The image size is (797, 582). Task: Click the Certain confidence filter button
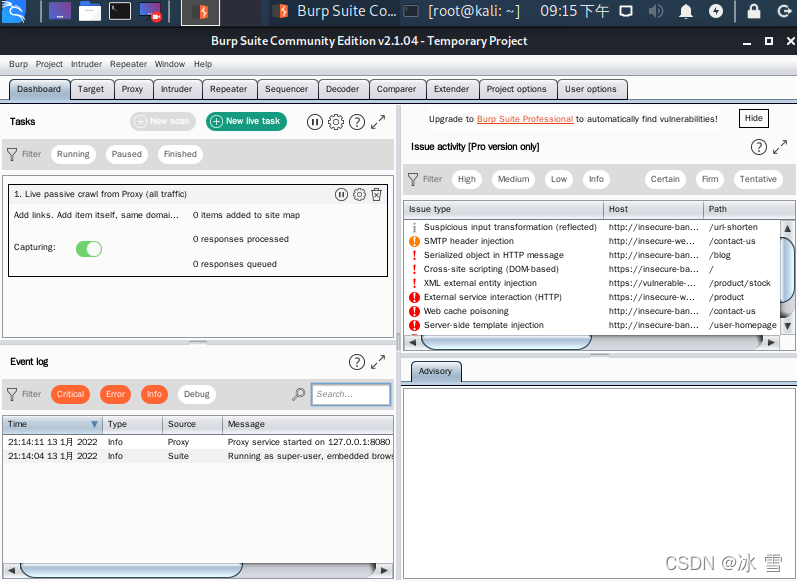pos(665,179)
